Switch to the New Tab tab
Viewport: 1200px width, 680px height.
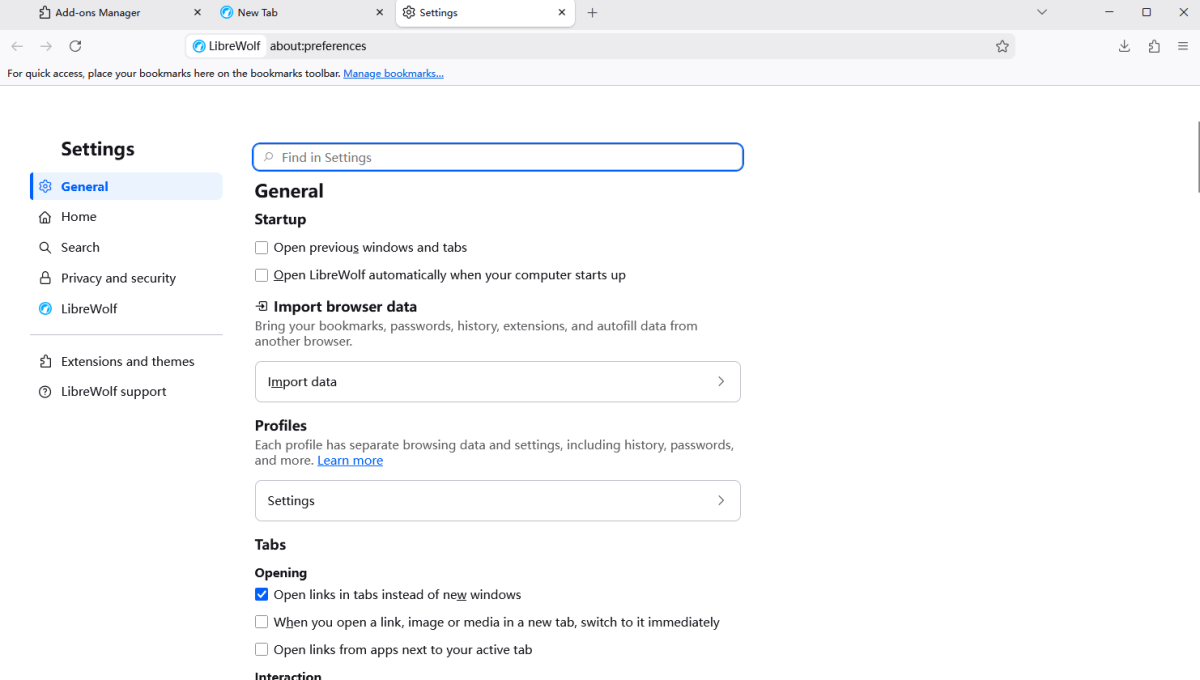tap(300, 13)
